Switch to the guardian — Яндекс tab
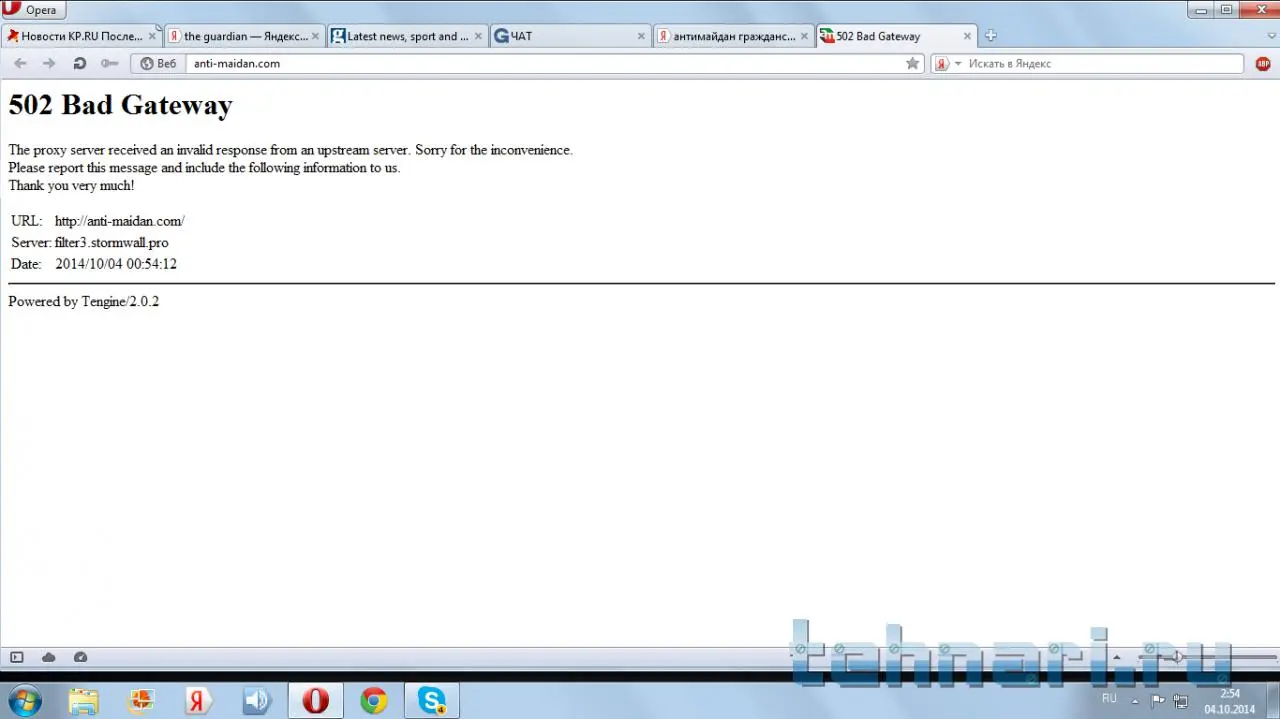 pyautogui.click(x=244, y=36)
